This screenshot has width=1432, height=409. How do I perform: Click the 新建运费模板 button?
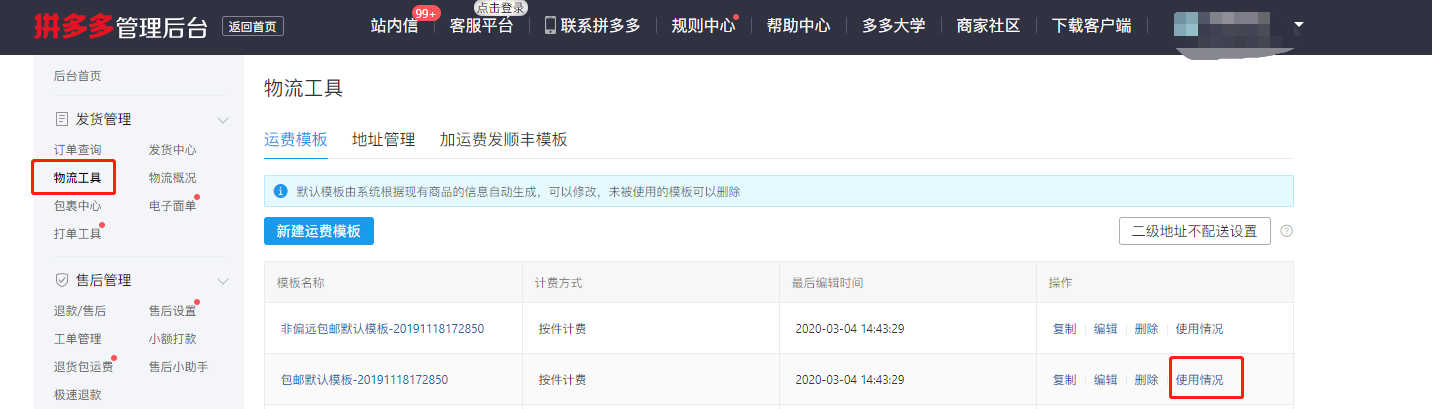[x=319, y=231]
